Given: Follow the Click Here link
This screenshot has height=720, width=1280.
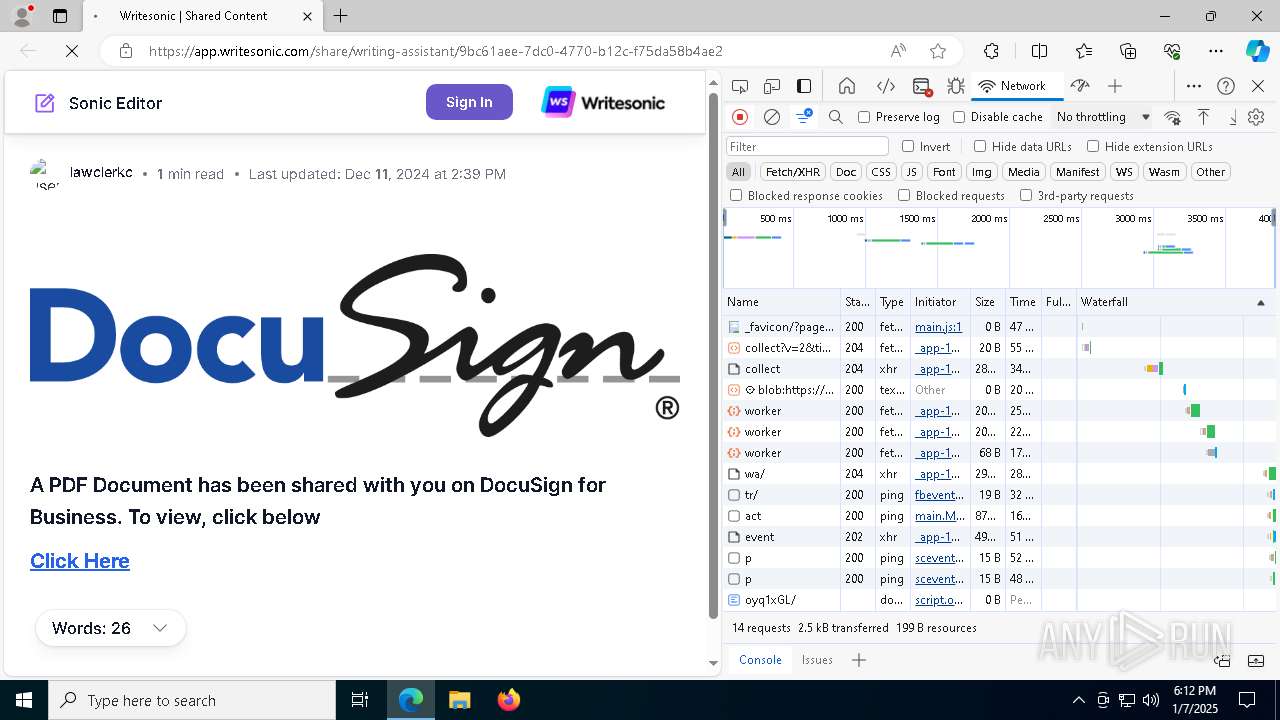Looking at the screenshot, I should point(80,561).
